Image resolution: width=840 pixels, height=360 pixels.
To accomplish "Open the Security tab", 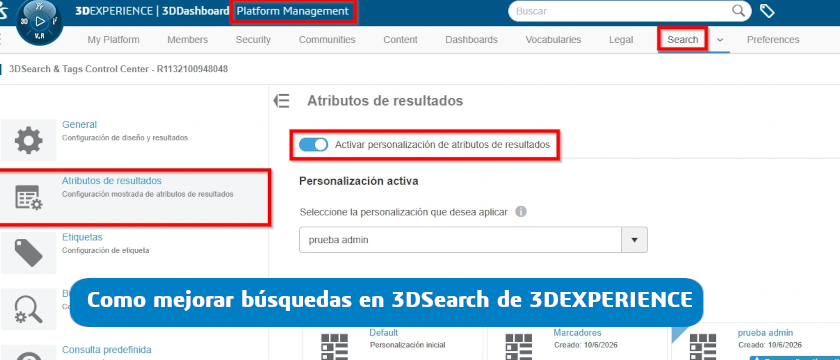I will point(253,40).
